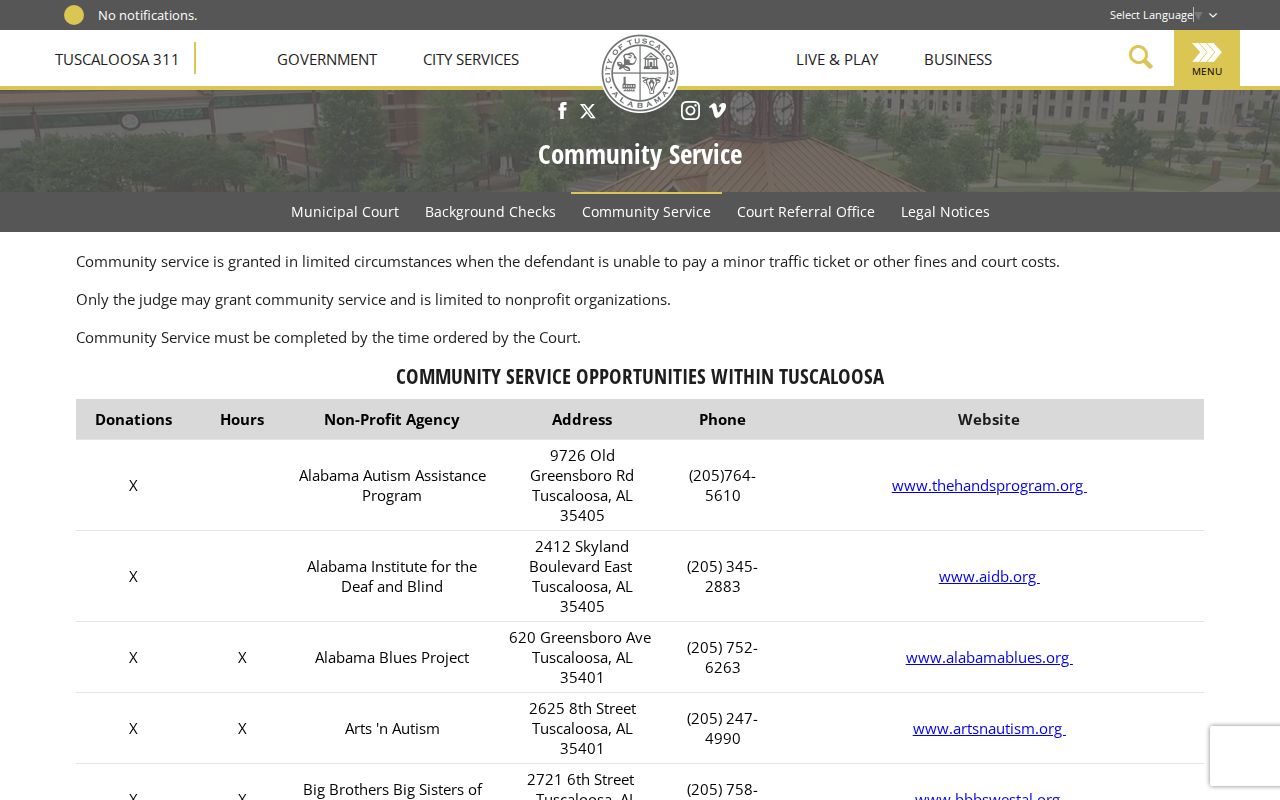
Task: Open the Government menu
Action: pos(327,59)
